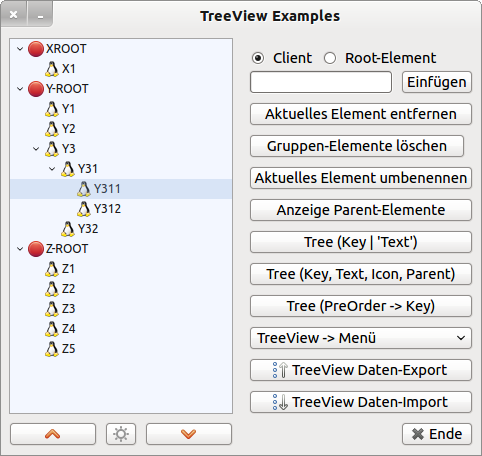Click Aktuelles Element entfernen button
482x456 pixels.
pos(361,114)
